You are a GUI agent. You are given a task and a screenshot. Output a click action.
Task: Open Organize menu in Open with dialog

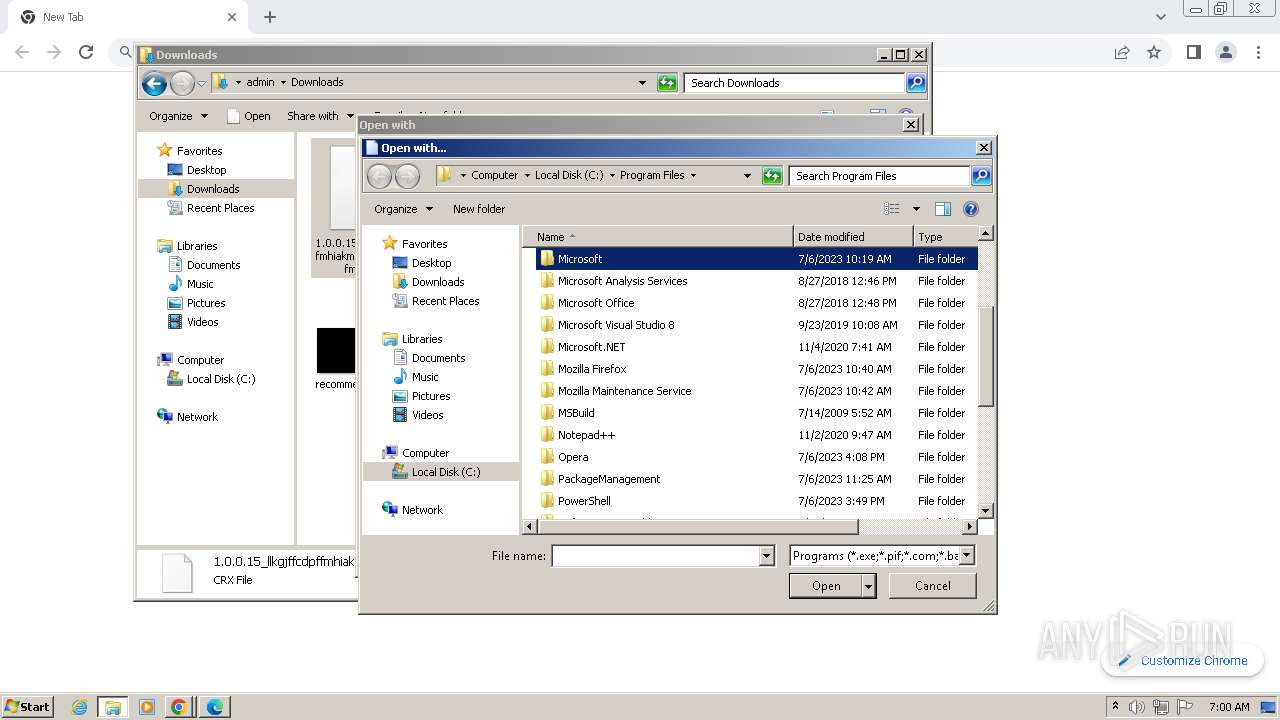403,209
